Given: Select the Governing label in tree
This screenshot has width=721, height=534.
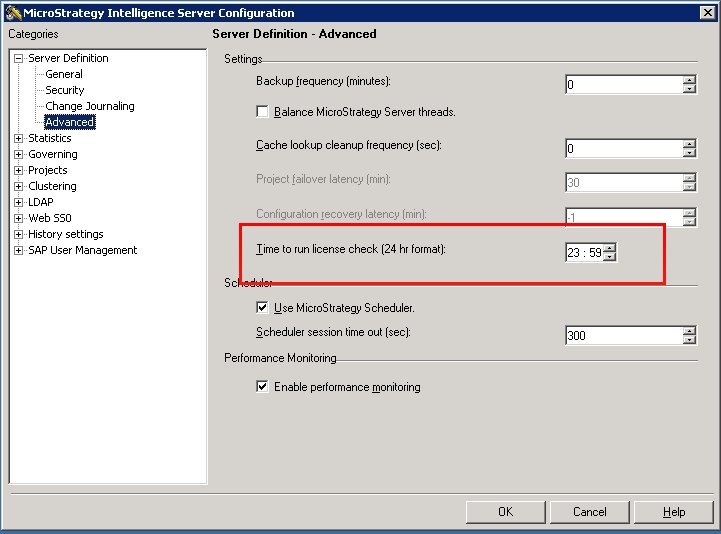Looking at the screenshot, I should 53,154.
